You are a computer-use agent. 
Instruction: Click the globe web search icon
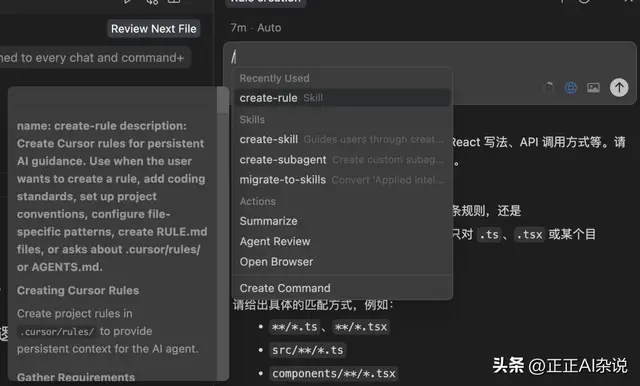570,87
